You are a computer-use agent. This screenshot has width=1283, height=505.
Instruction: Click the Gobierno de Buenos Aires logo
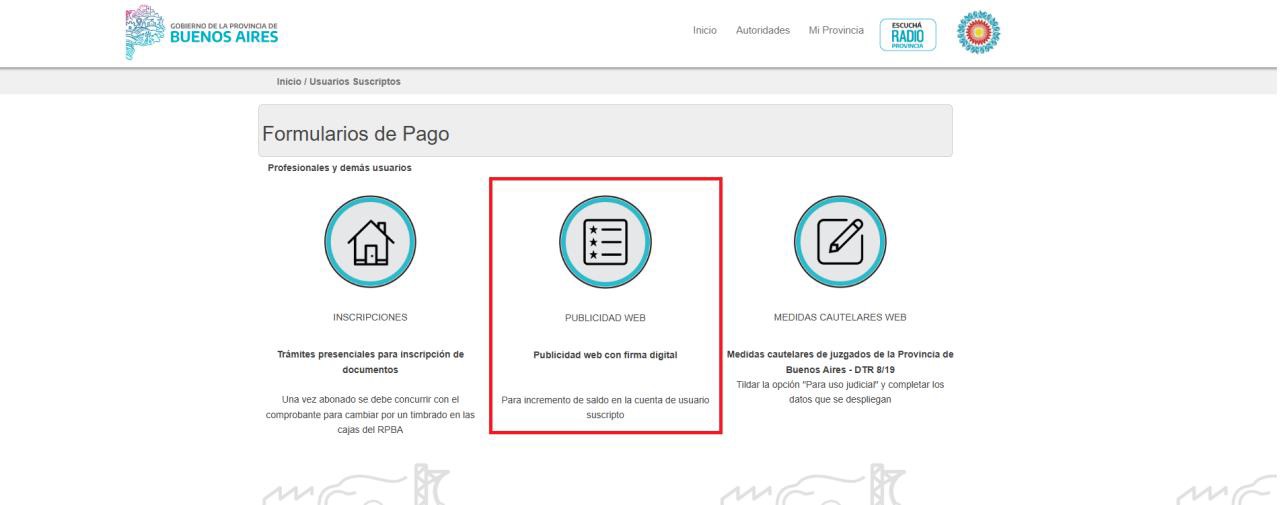tap(201, 32)
